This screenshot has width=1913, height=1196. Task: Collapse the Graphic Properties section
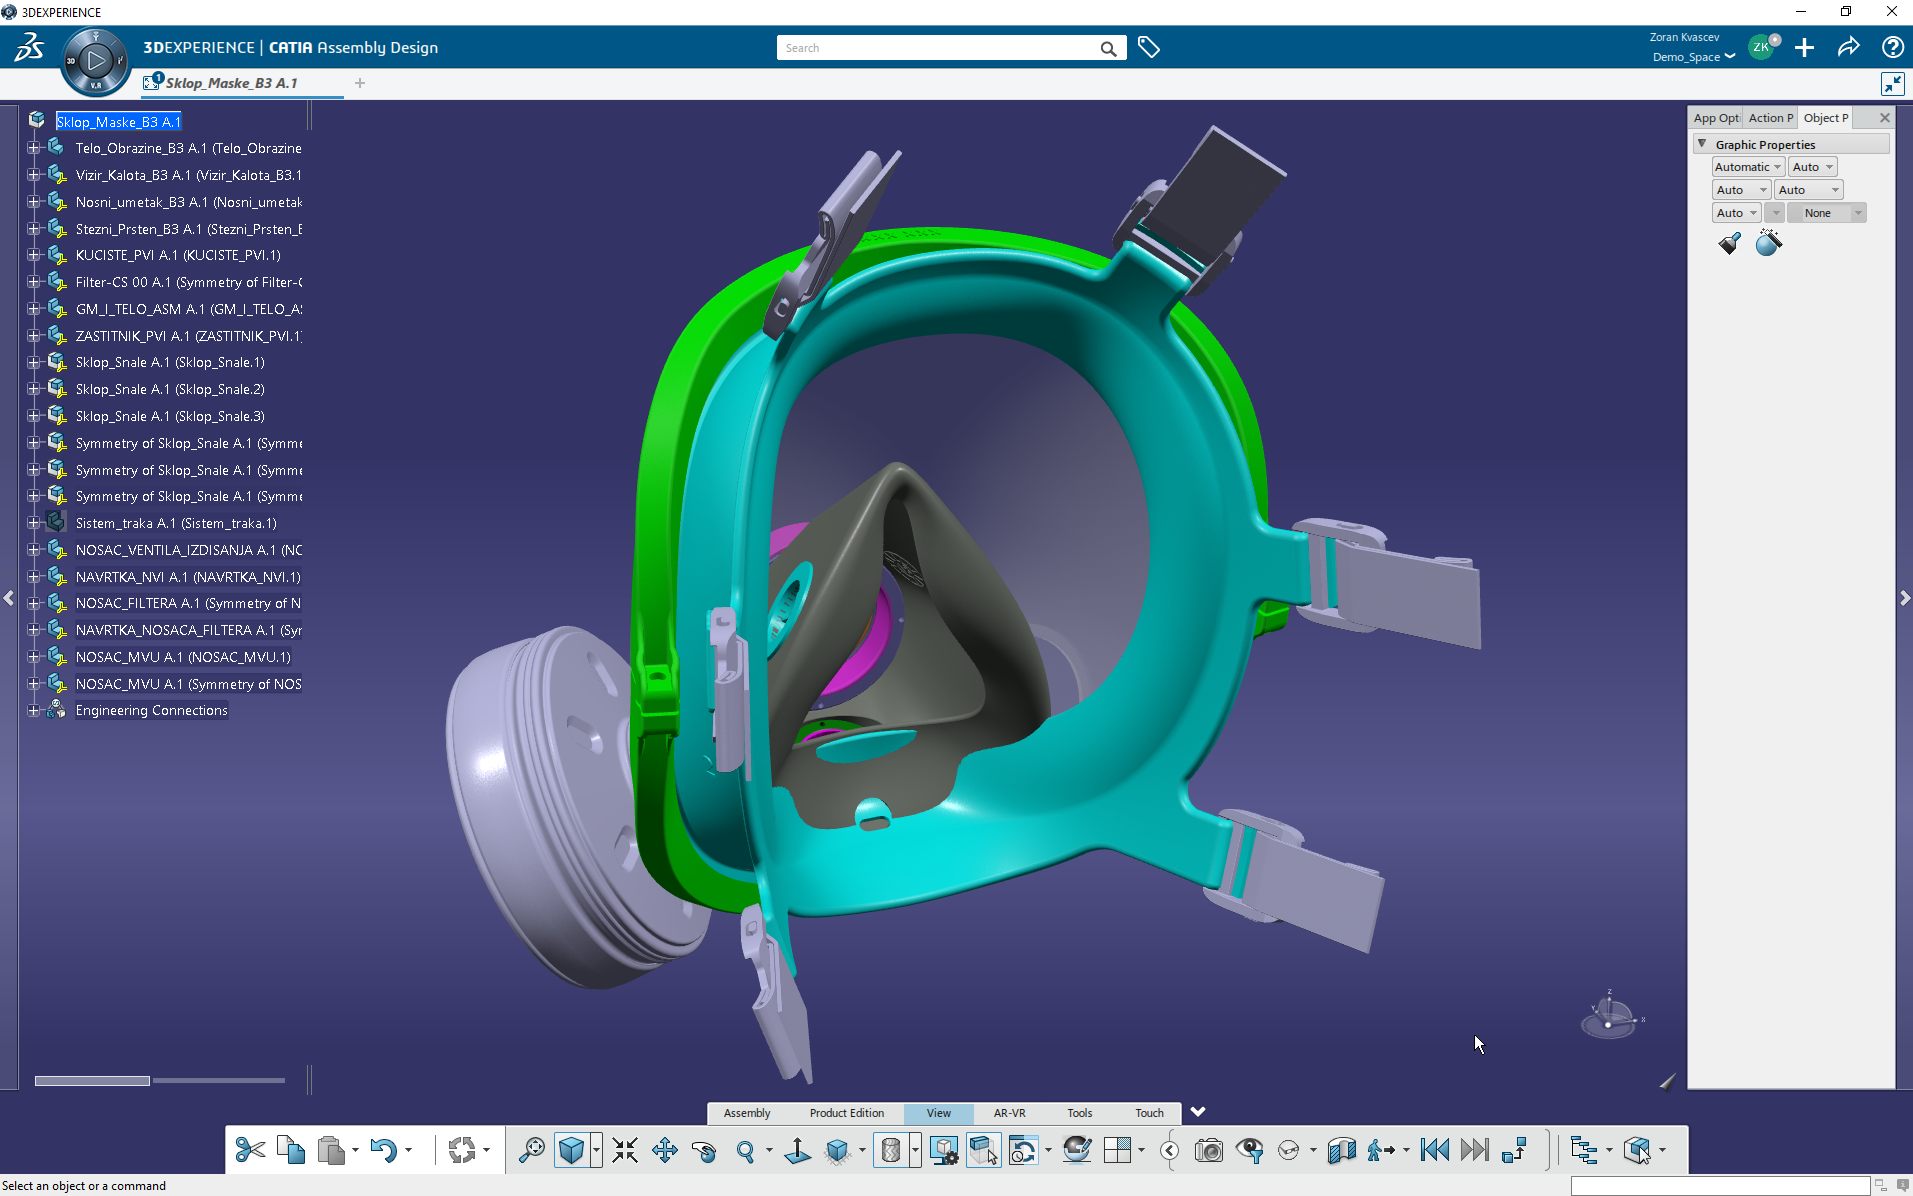point(1702,144)
